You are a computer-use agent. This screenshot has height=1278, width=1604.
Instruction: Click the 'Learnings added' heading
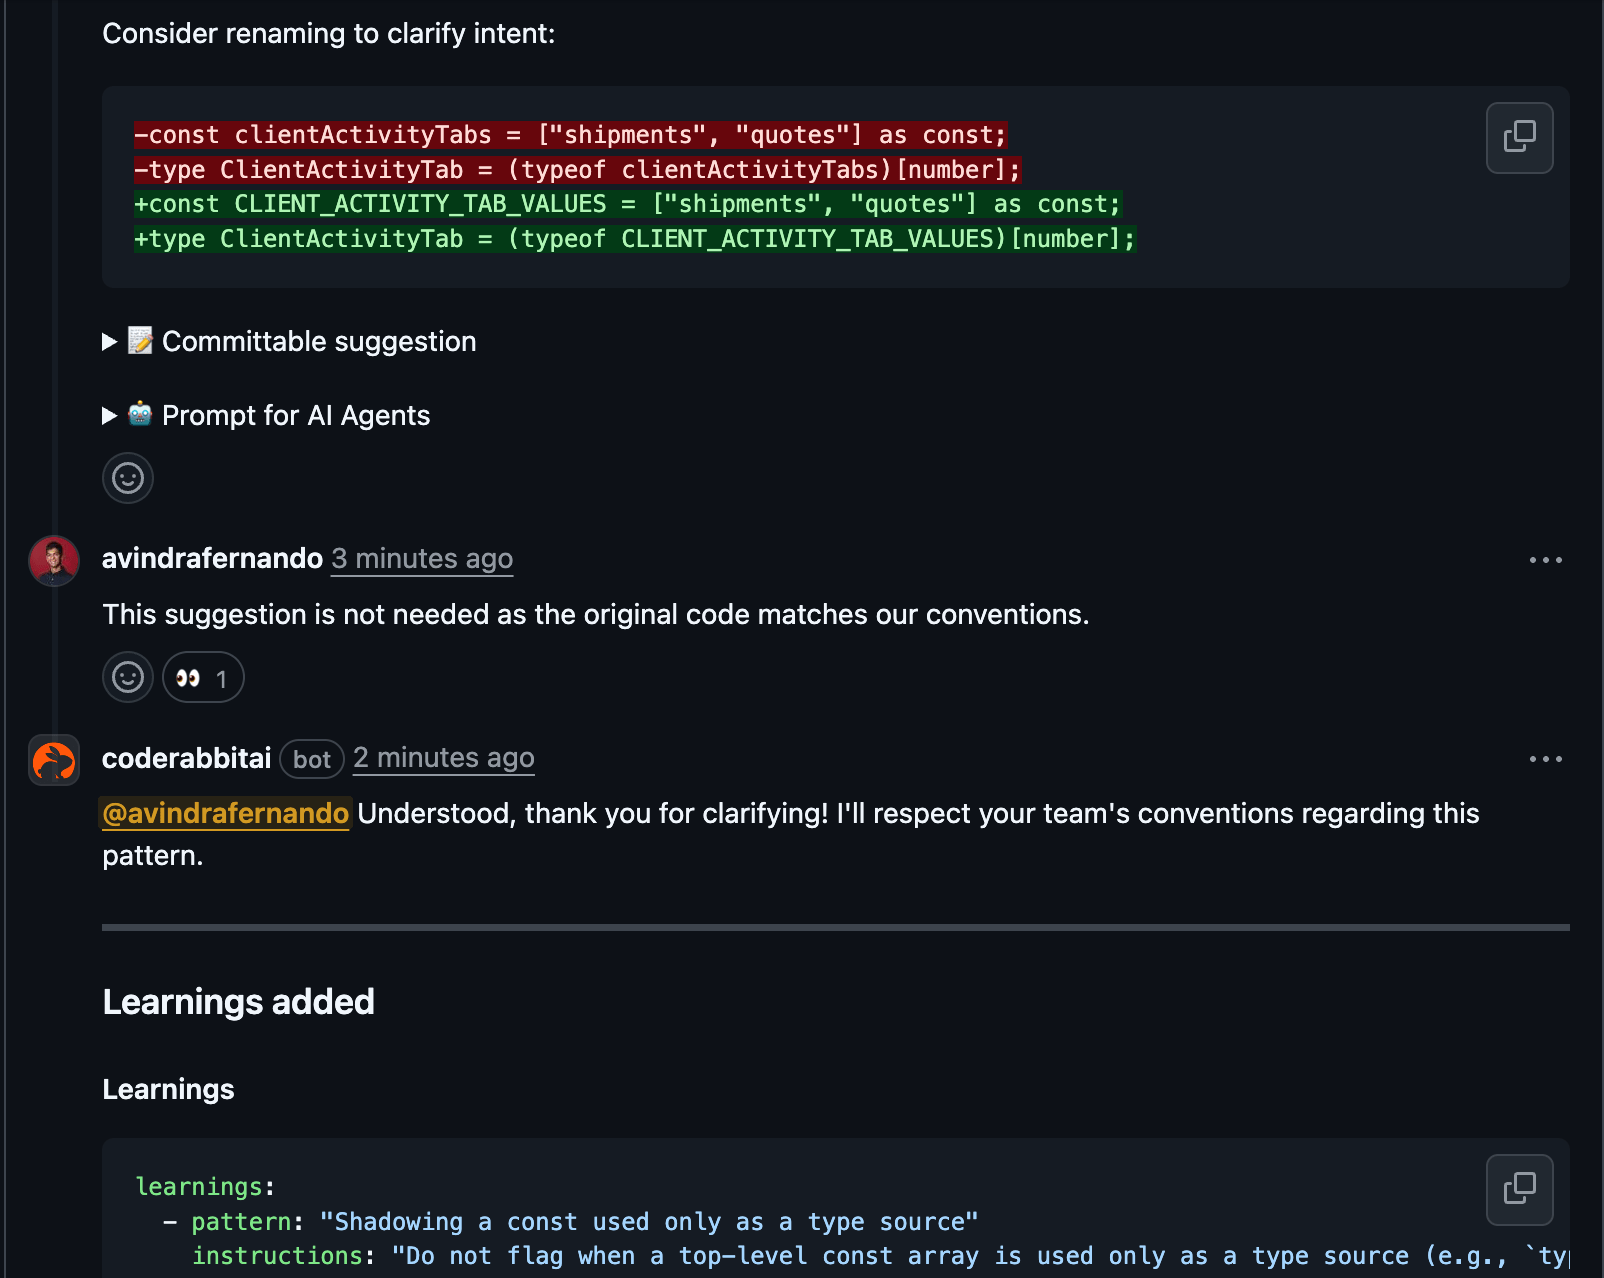click(238, 1001)
